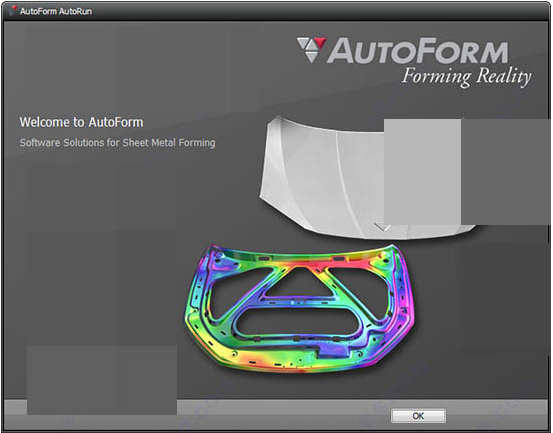Click the gray block at bottom-left of dialog
The width and height of the screenshot is (553, 433).
point(102,380)
